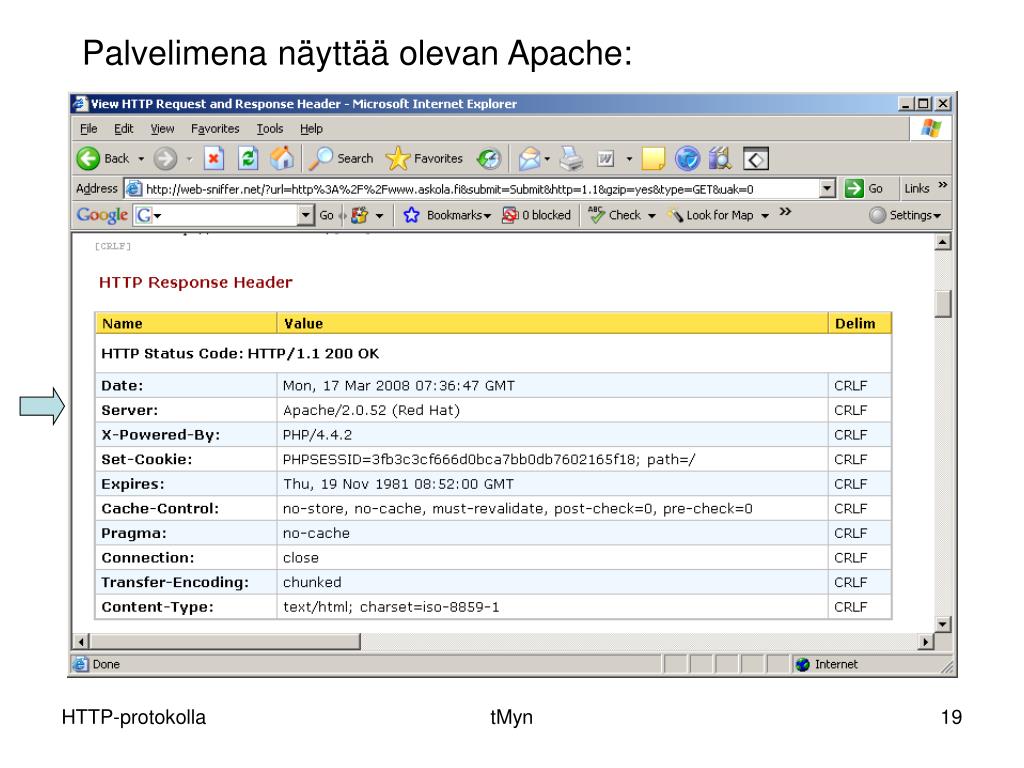Click the PHPSESSID Set-Cookie value
Viewport: 1024px width, 768px height.
(488, 460)
